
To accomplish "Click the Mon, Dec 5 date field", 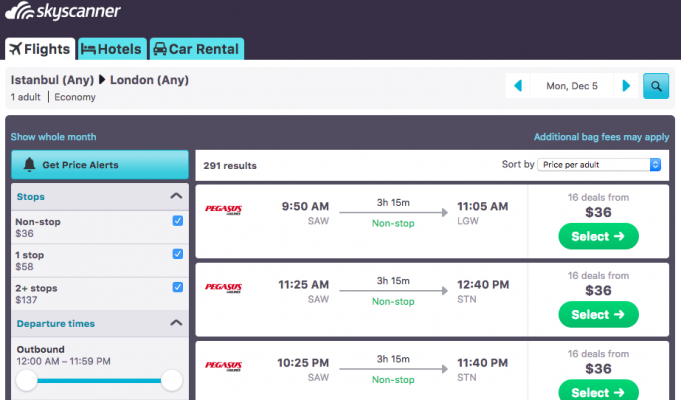I will [x=571, y=86].
